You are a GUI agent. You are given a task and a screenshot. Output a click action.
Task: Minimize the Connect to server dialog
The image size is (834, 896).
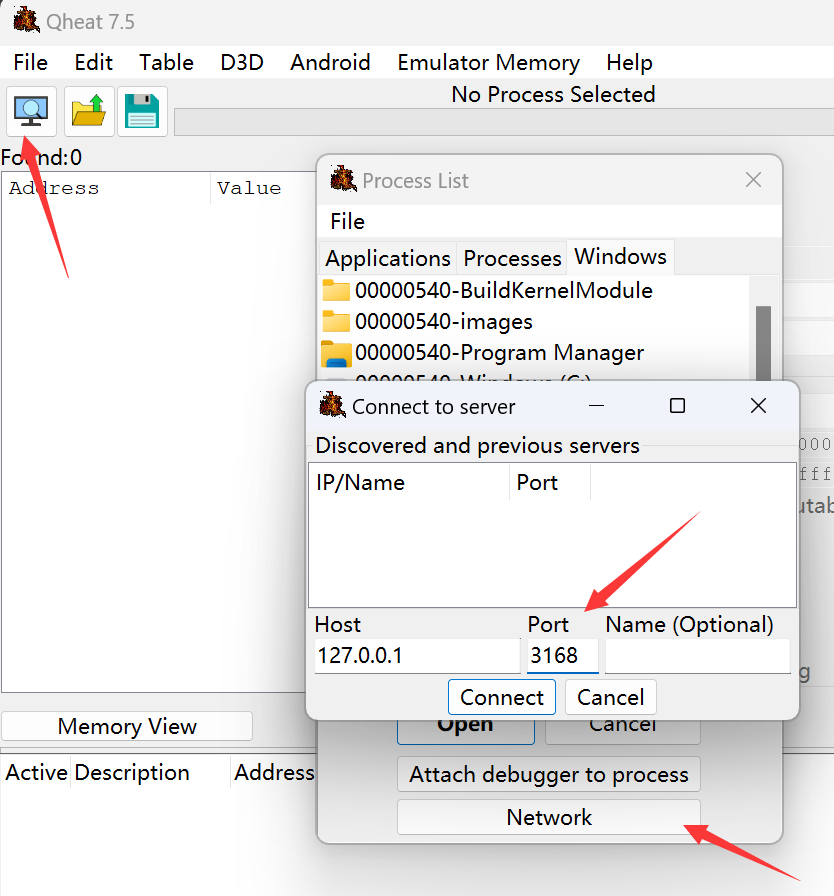point(597,406)
